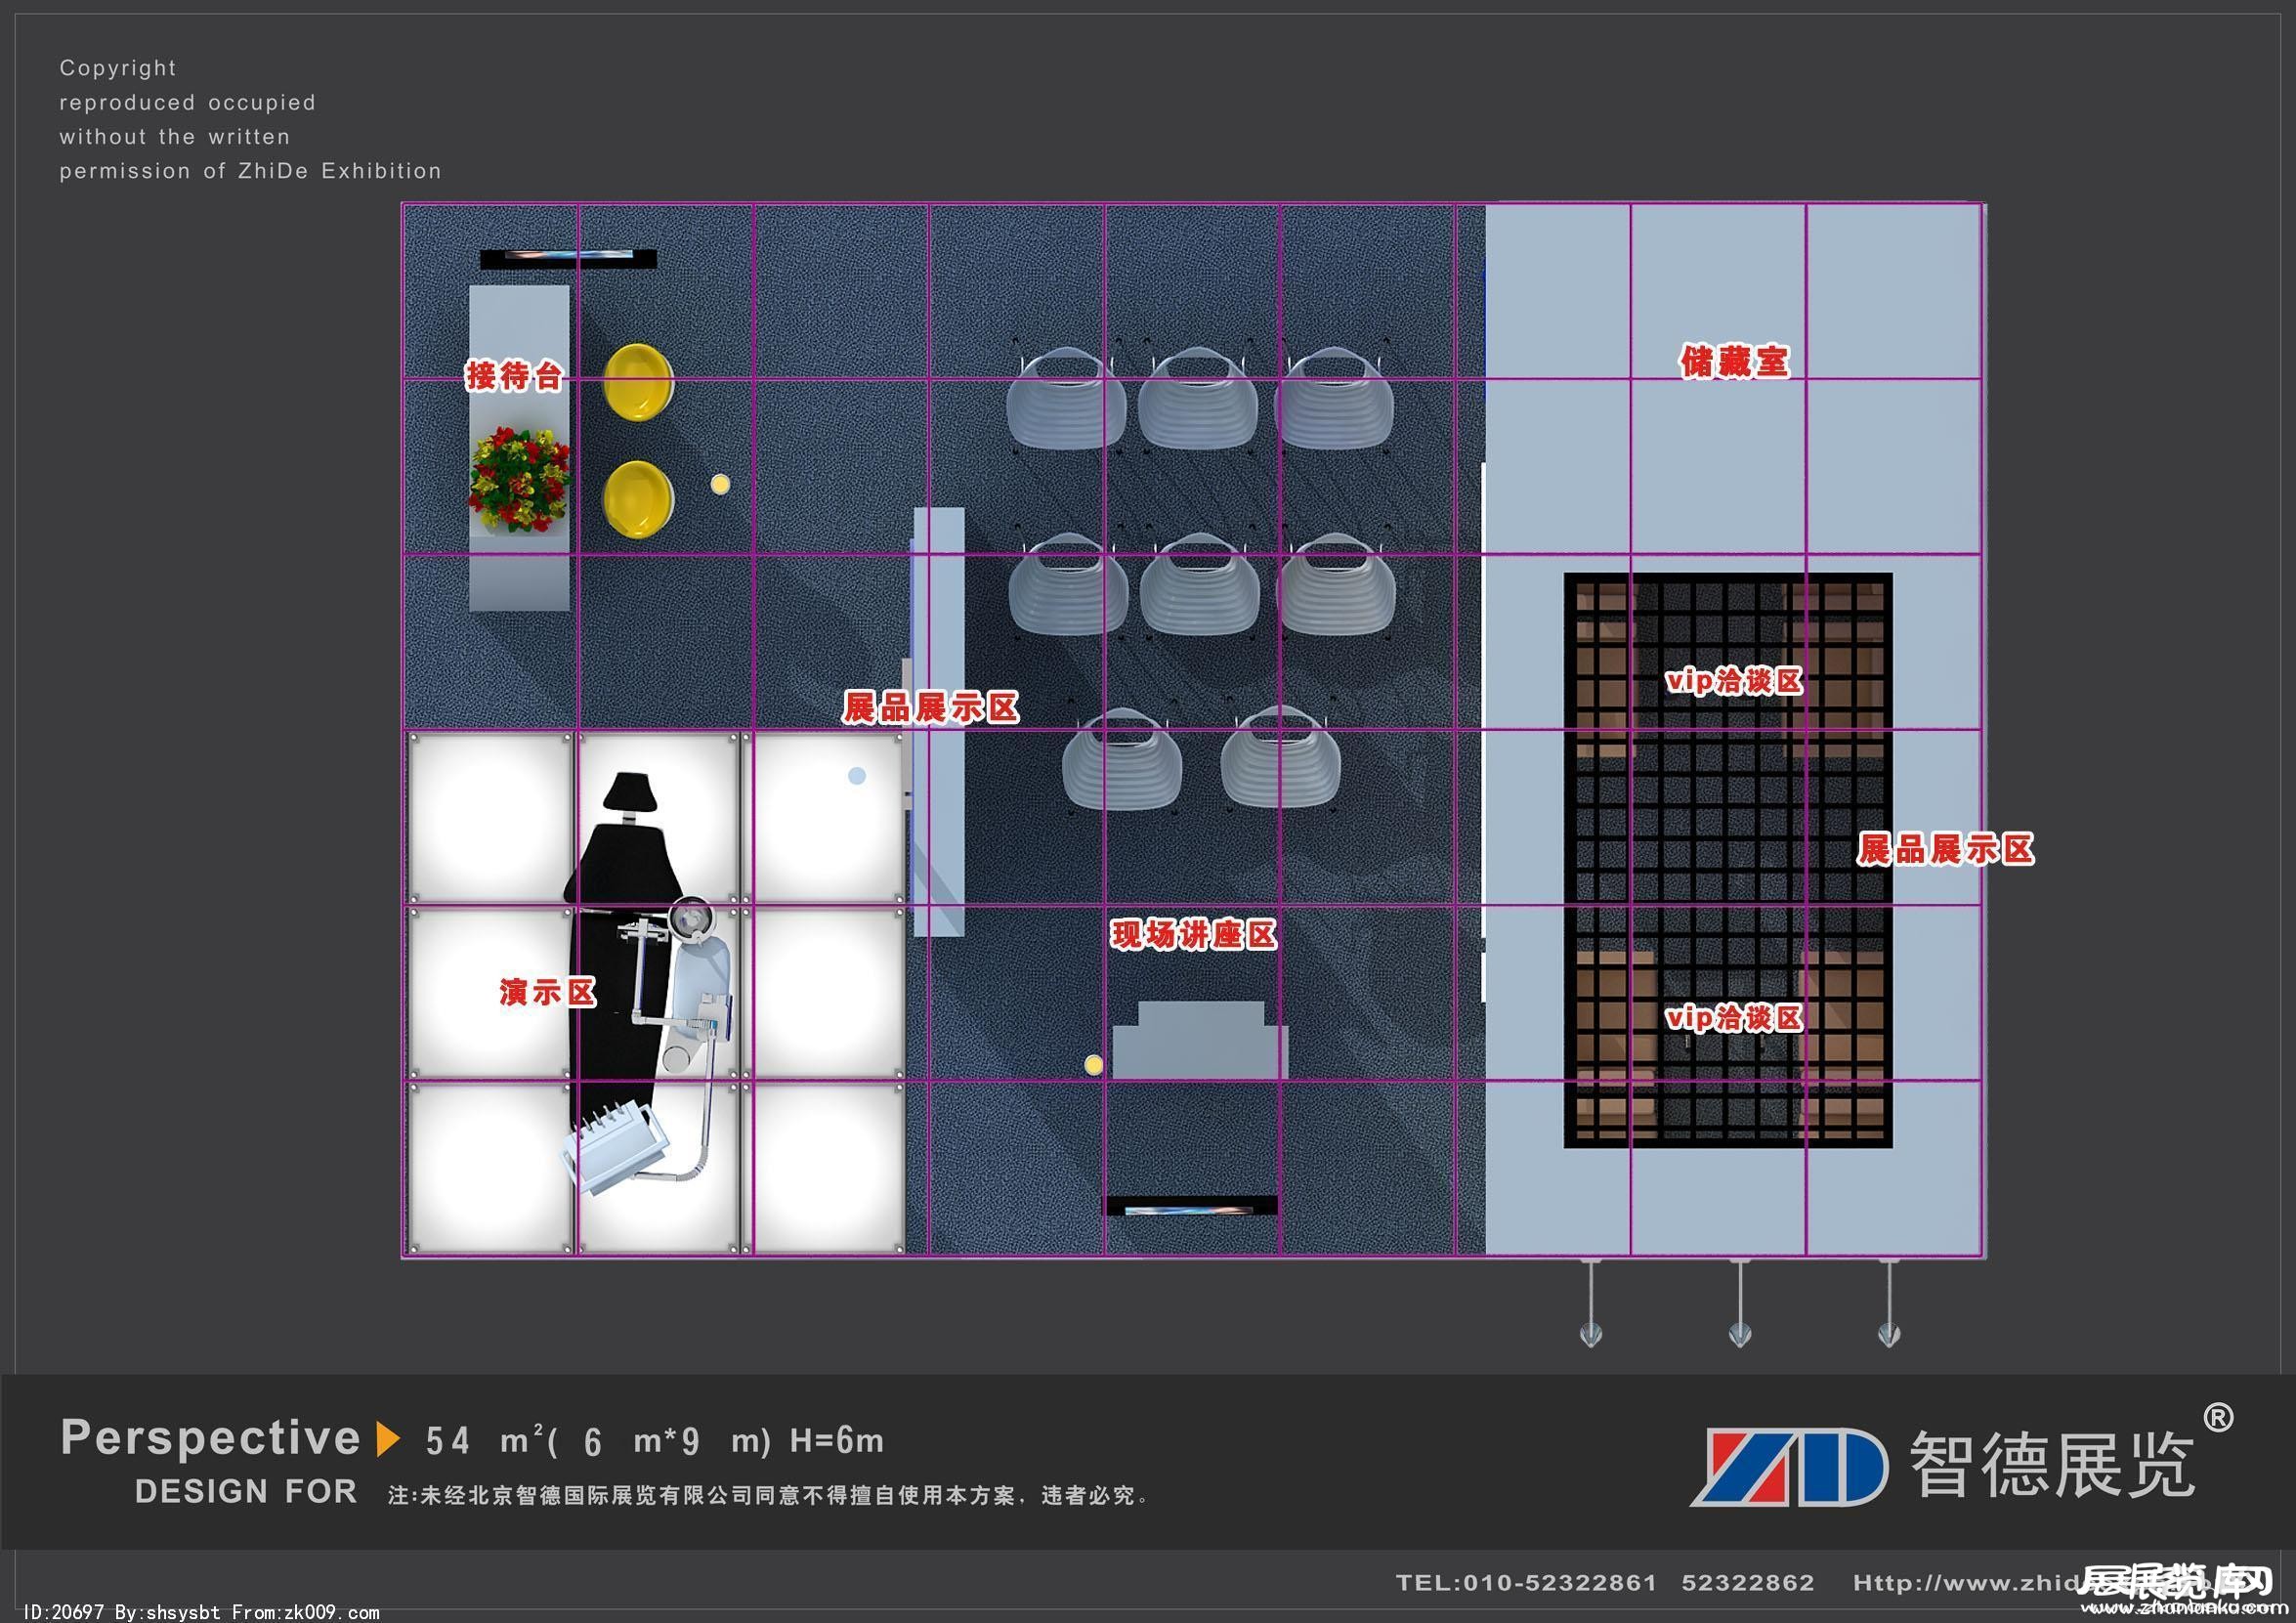Click the TEL:010-52322861 phone number
2296x1623 pixels.
coord(1526,1582)
